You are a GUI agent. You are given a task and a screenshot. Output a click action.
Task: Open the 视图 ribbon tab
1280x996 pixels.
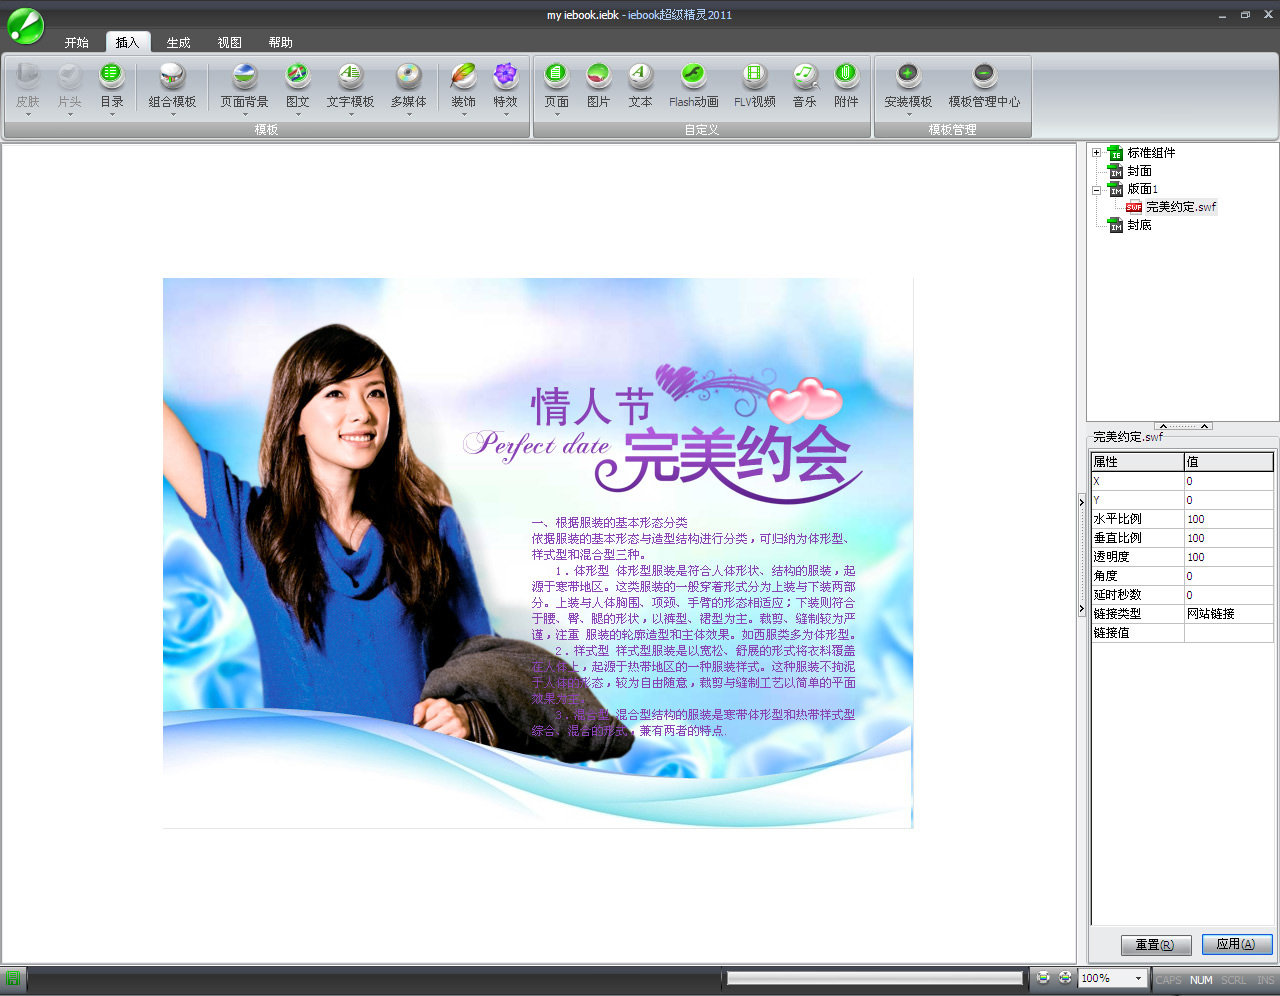[229, 42]
